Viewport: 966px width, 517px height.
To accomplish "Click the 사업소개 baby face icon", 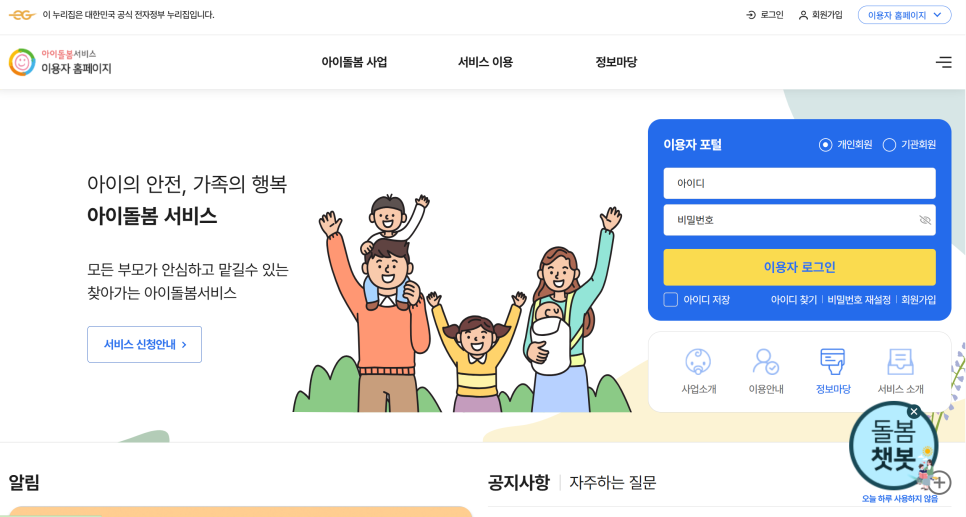I will click(x=698, y=361).
